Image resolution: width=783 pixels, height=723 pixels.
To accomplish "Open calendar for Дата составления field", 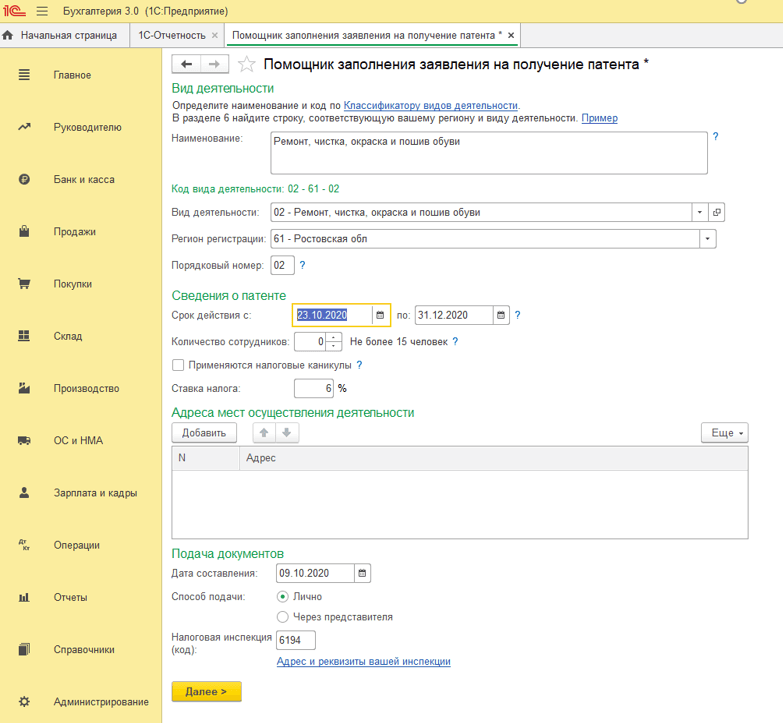I will click(362, 573).
